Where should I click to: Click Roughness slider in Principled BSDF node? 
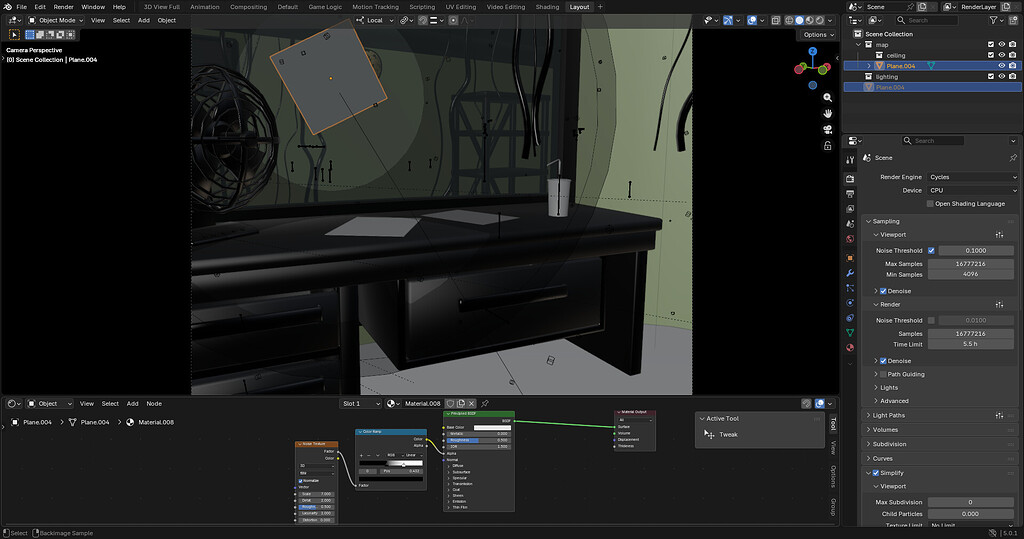coord(478,440)
